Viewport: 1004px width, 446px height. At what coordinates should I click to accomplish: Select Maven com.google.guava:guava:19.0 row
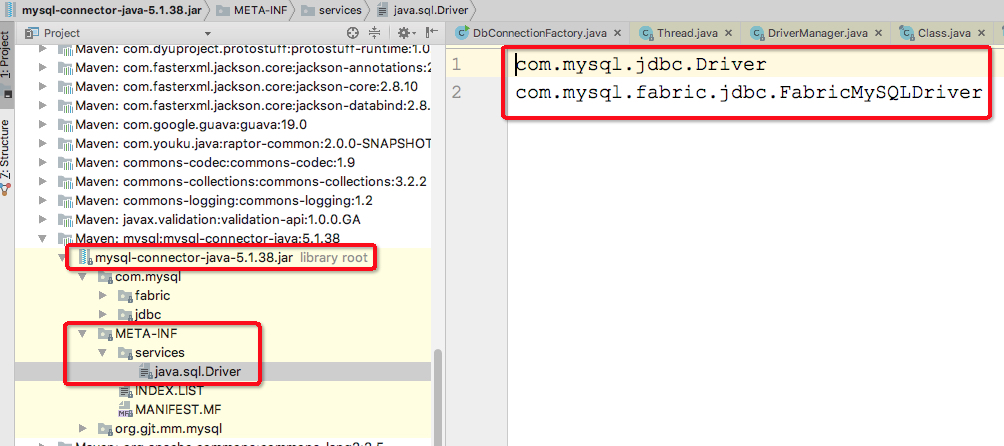click(x=223, y=124)
